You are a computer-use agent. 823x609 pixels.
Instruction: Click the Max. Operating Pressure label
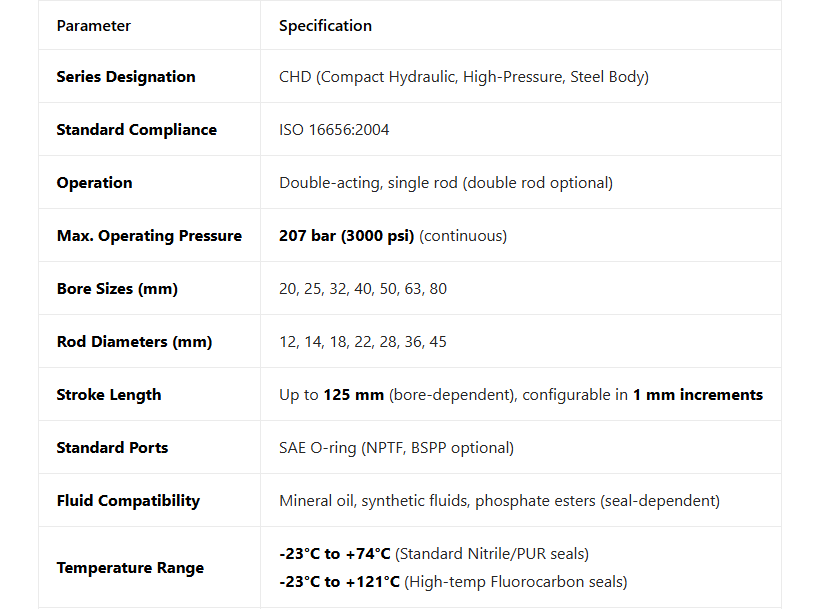149,236
